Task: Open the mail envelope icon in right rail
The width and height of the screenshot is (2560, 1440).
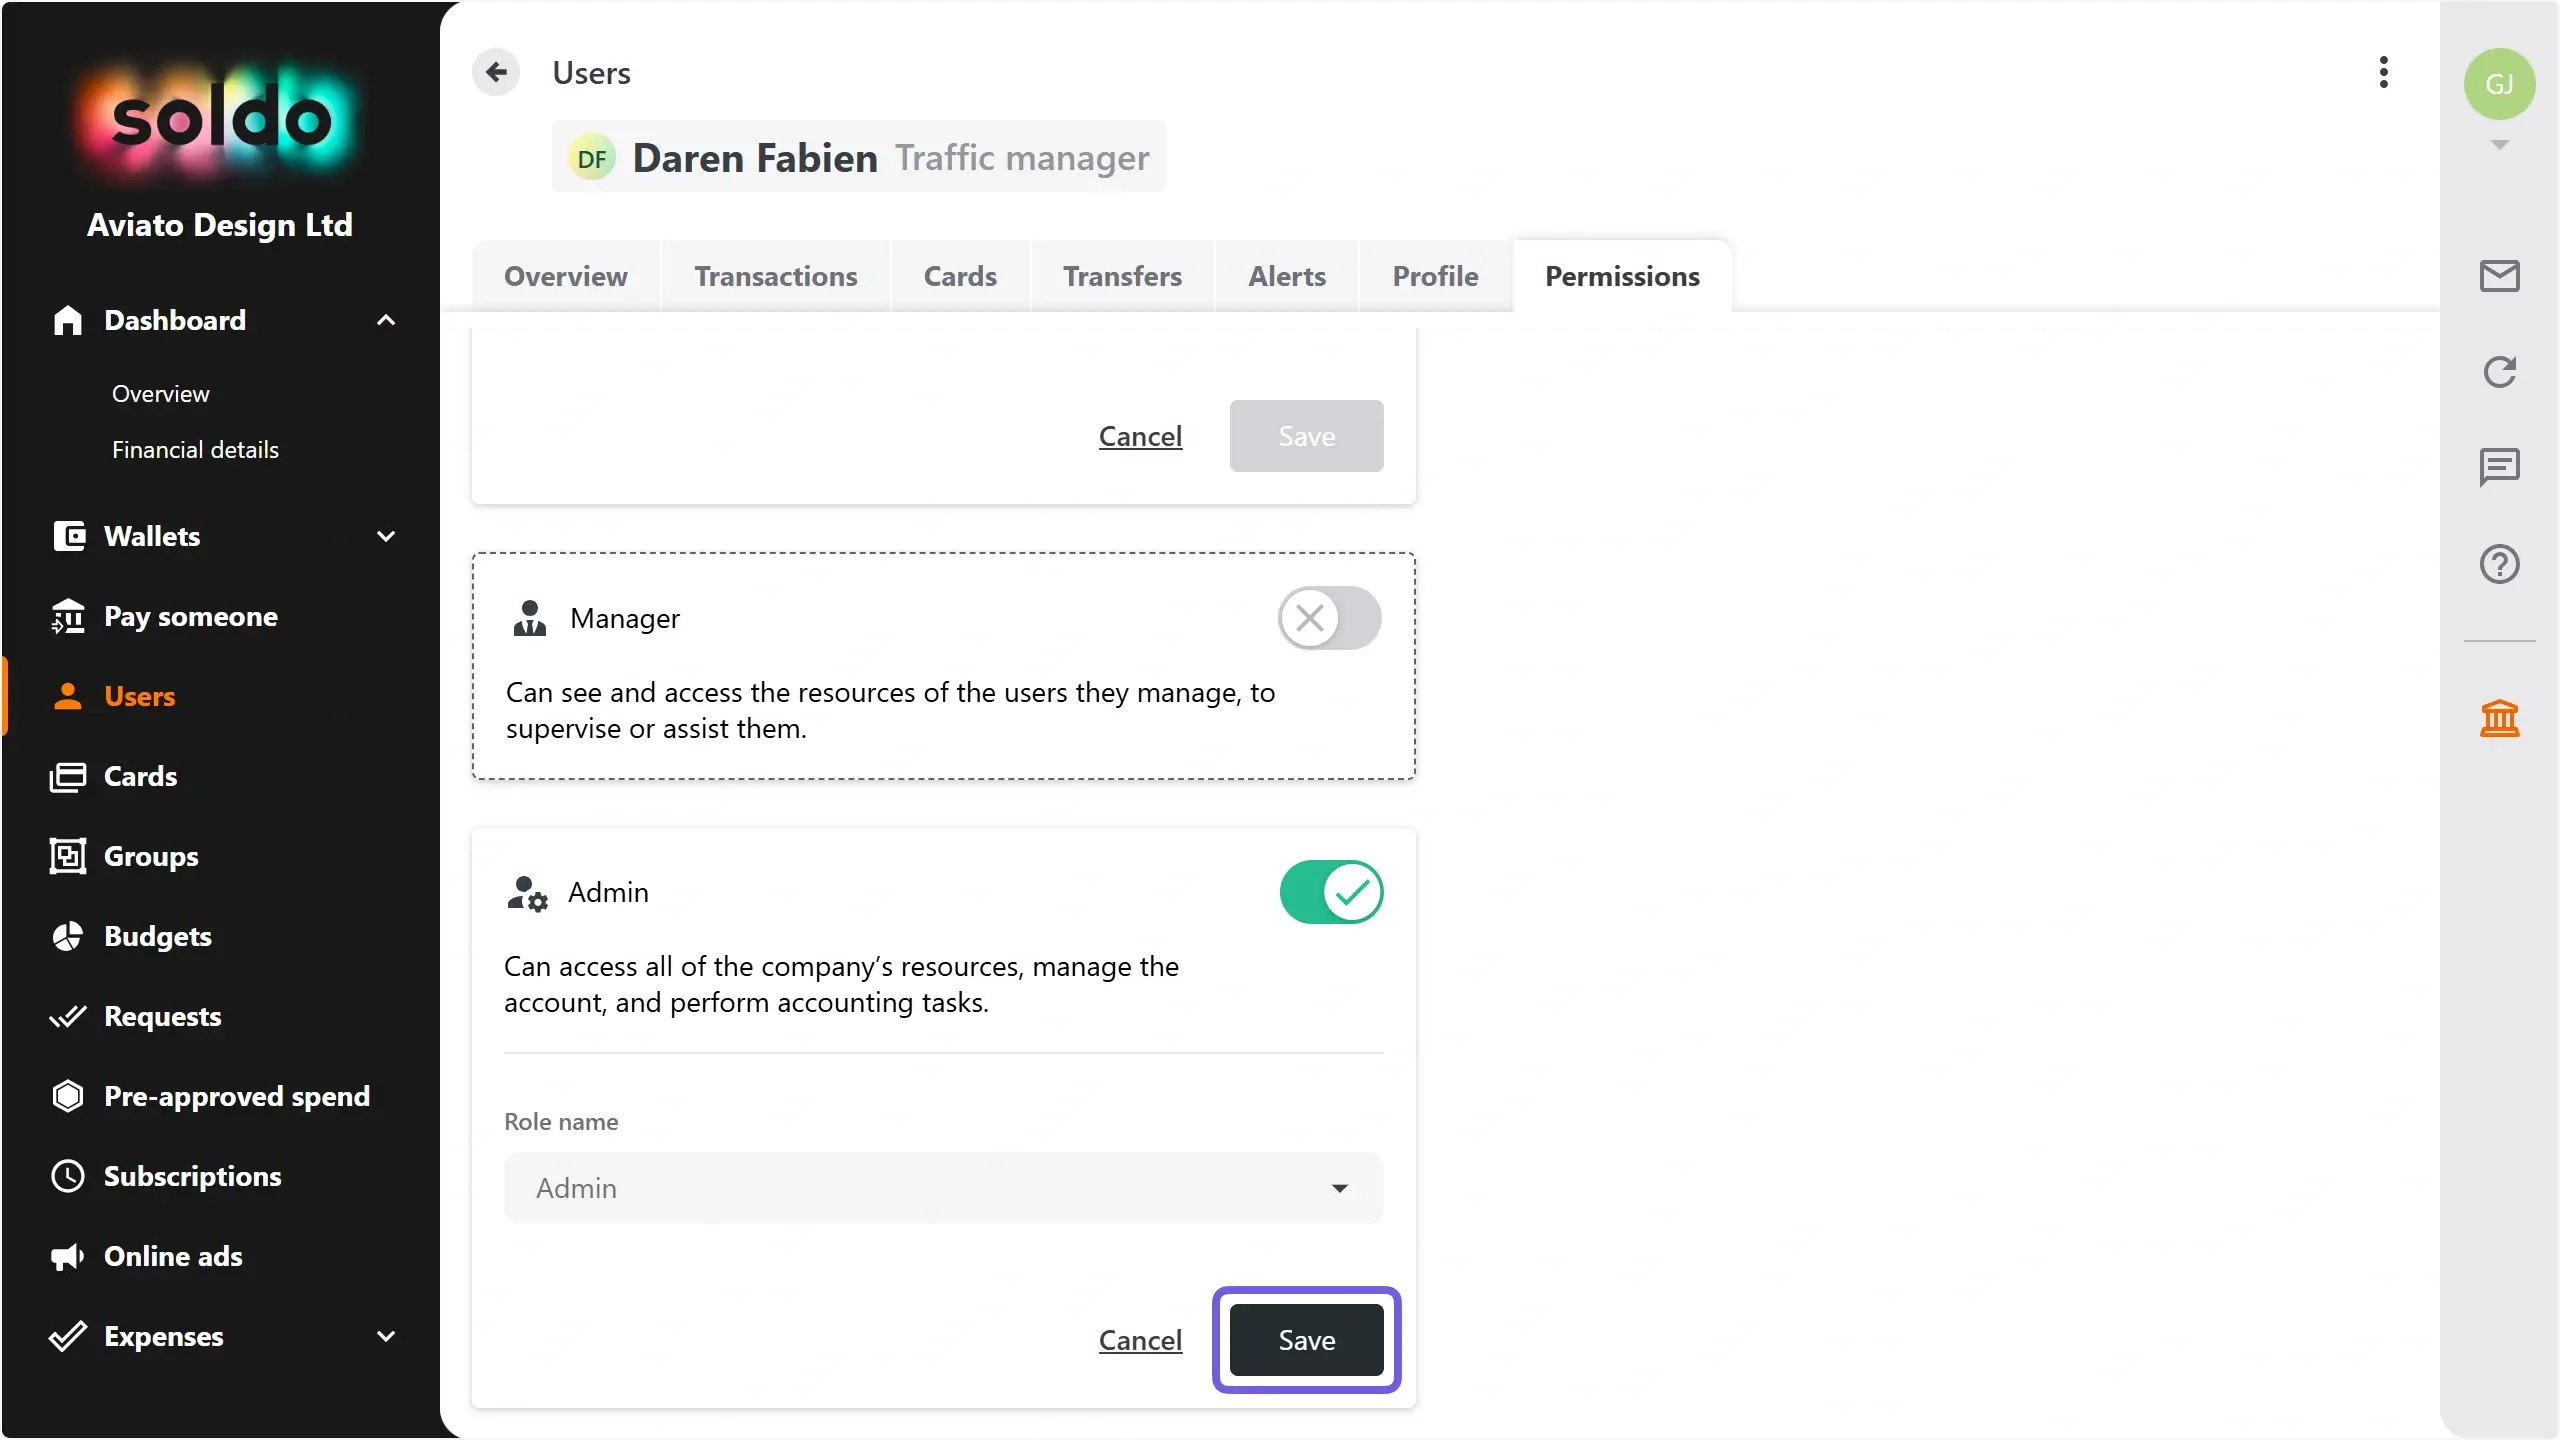Action: click(x=2499, y=276)
